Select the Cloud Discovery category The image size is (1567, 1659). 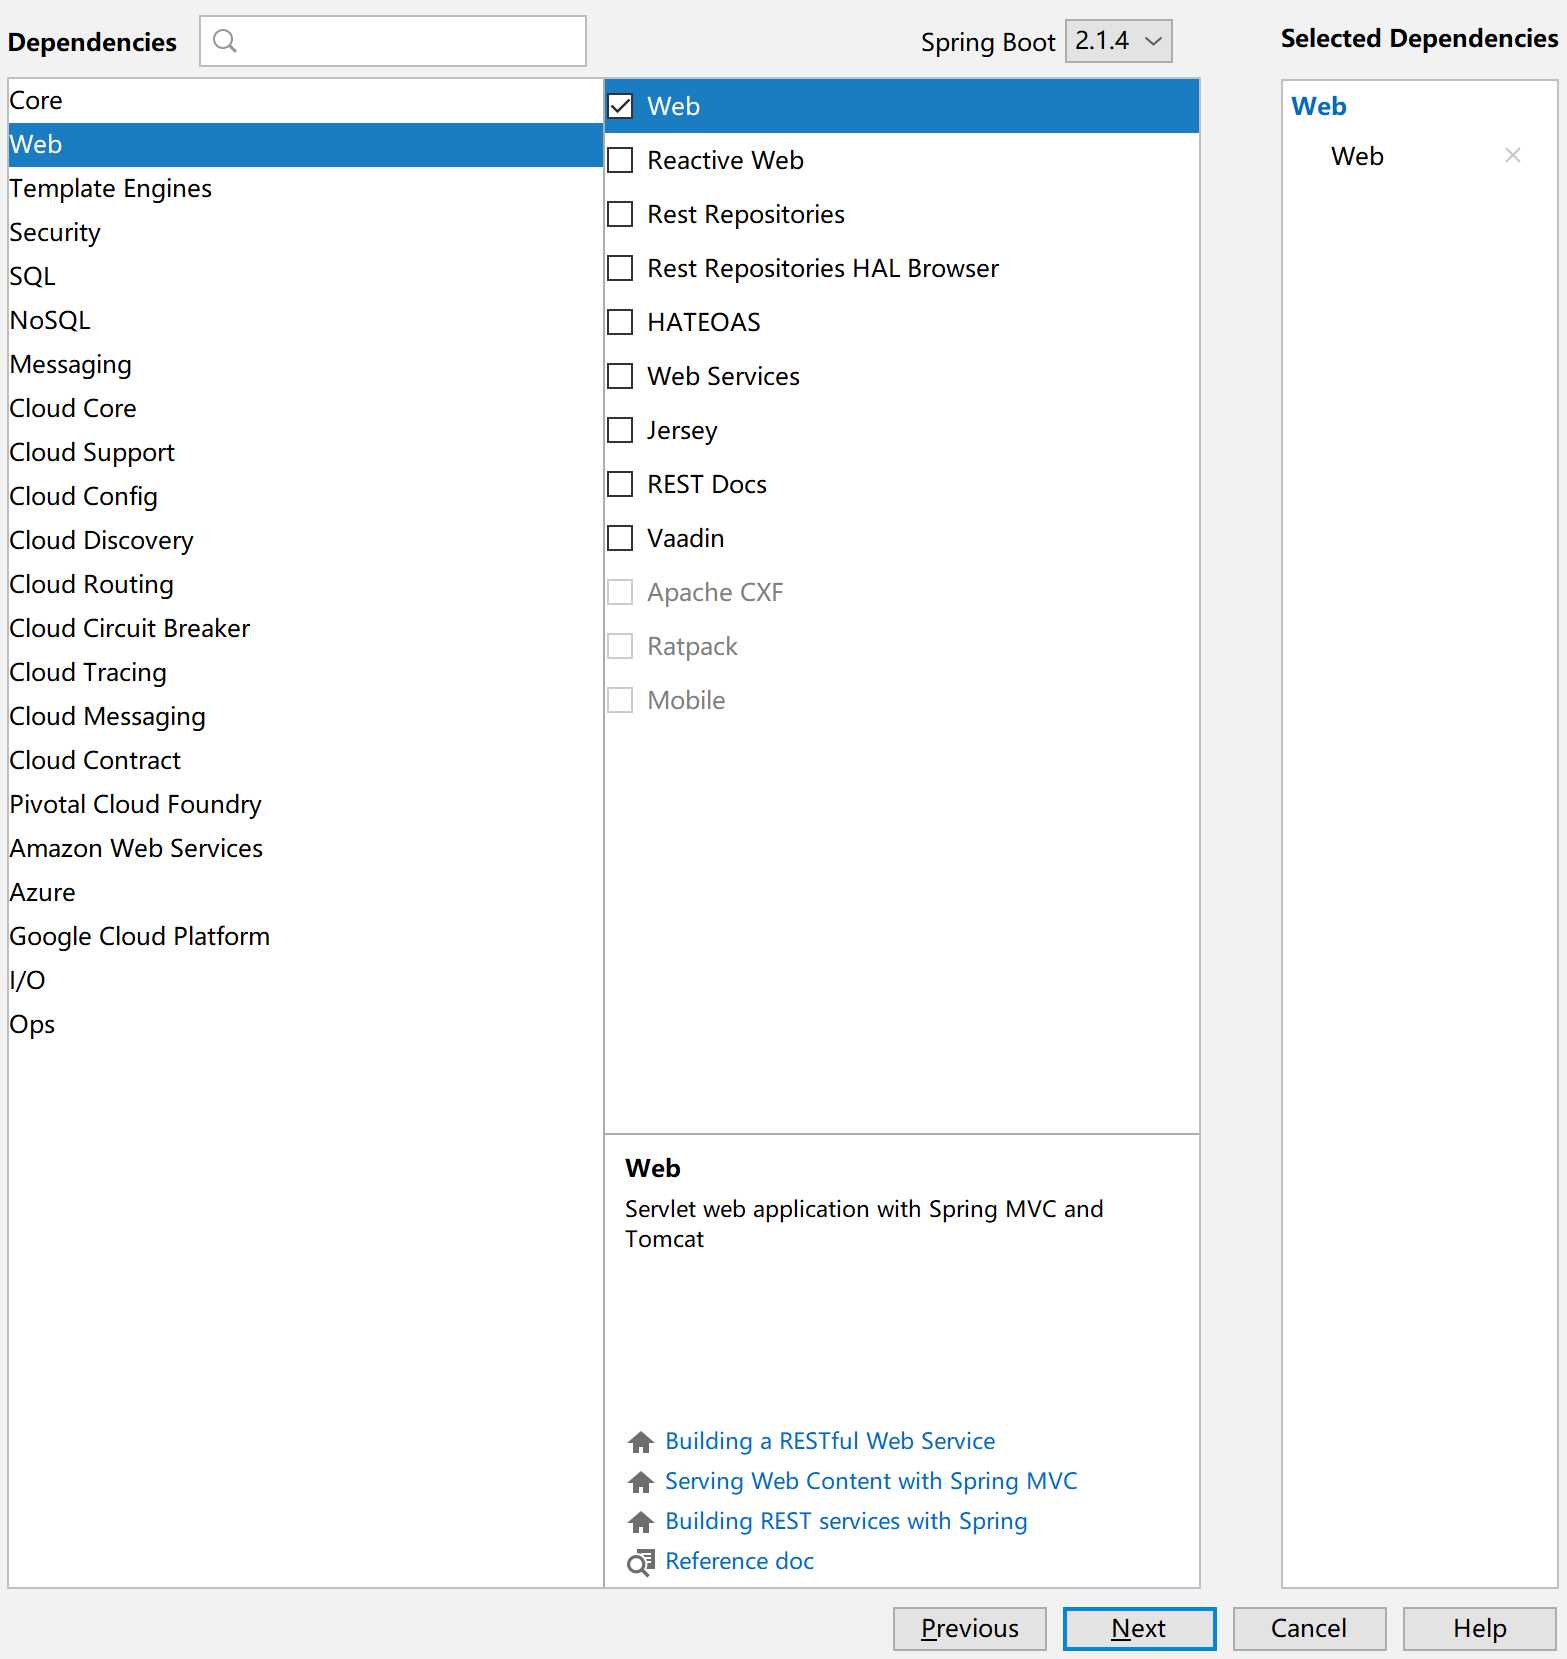pyautogui.click(x=305, y=540)
